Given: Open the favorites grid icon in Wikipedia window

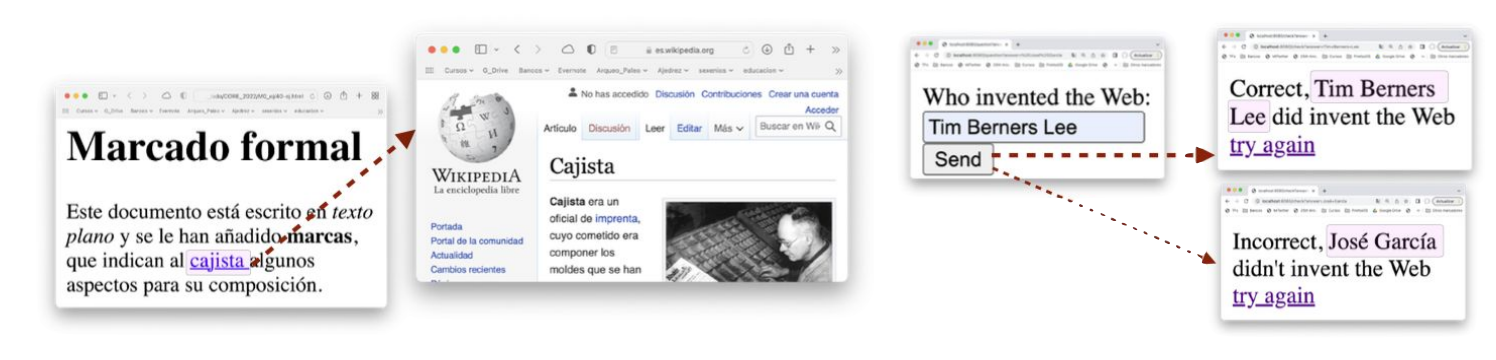Looking at the screenshot, I should pos(430,71).
